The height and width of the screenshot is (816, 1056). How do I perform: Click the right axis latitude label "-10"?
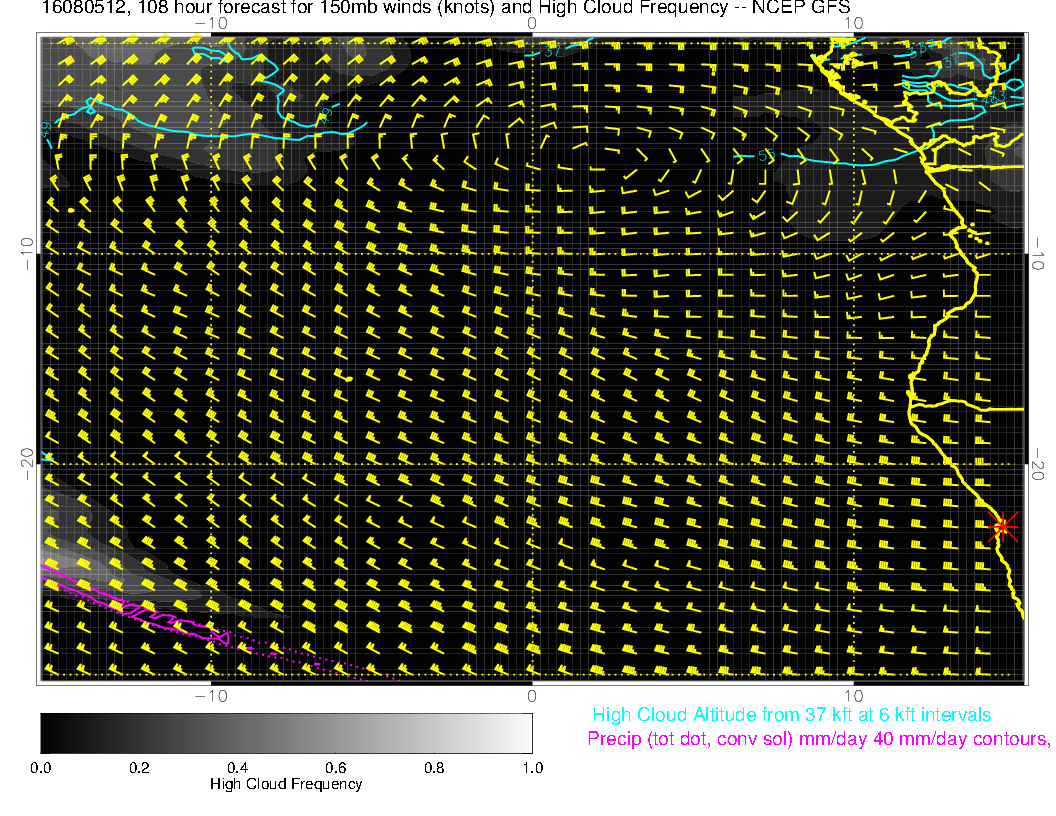[x=1038, y=252]
